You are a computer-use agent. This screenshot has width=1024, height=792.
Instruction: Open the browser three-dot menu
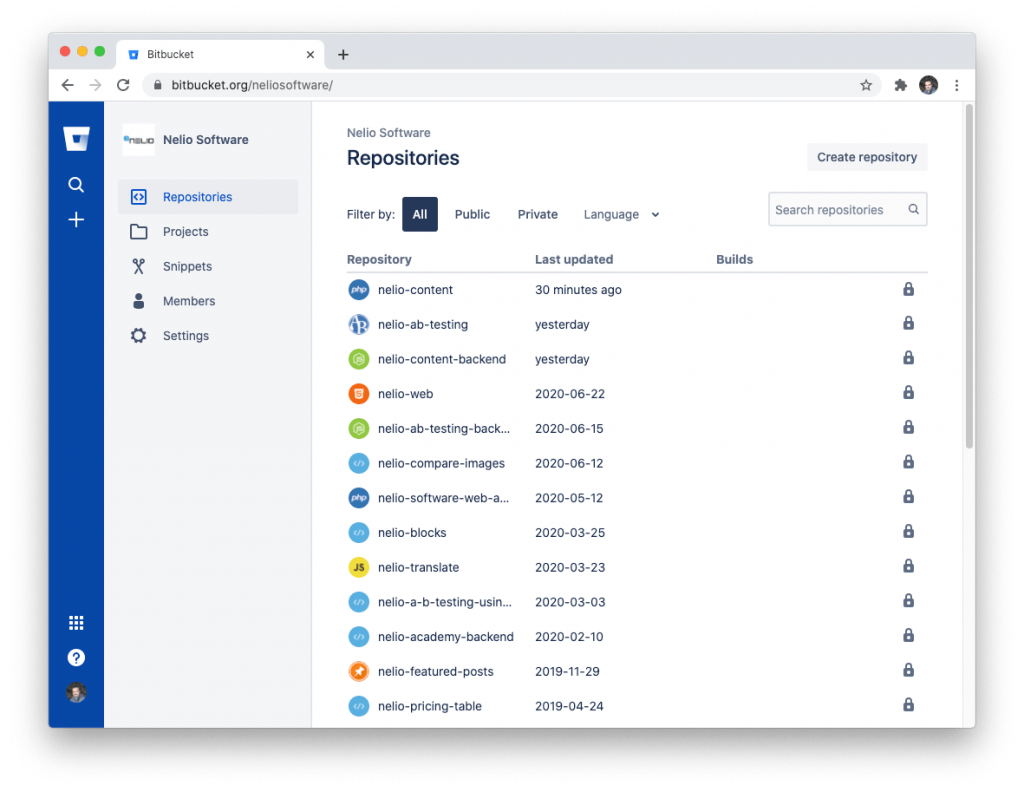957,85
